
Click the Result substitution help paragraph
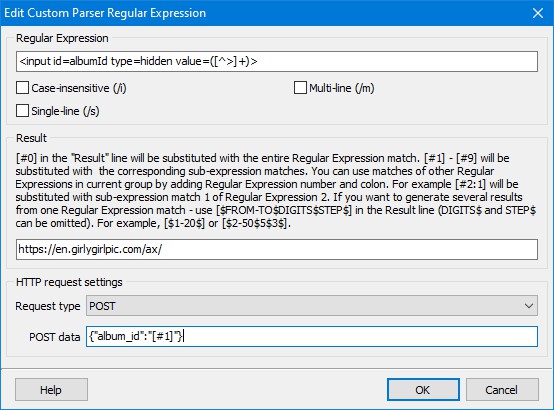pyautogui.click(x=276, y=191)
